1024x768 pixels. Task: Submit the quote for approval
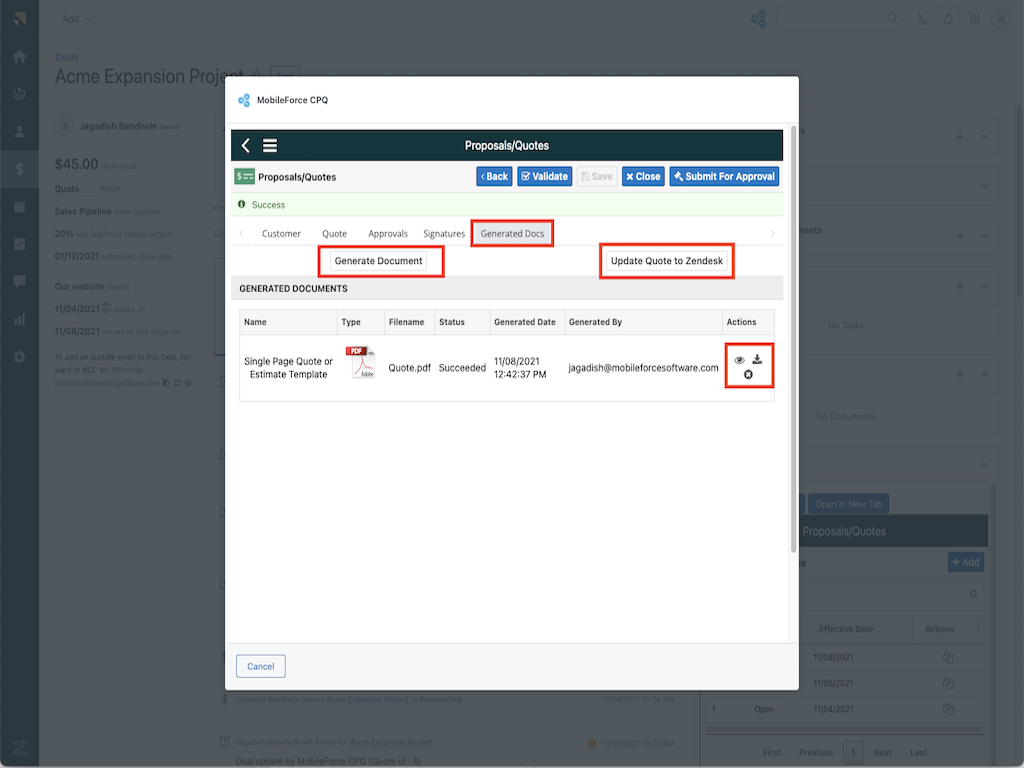click(x=724, y=176)
